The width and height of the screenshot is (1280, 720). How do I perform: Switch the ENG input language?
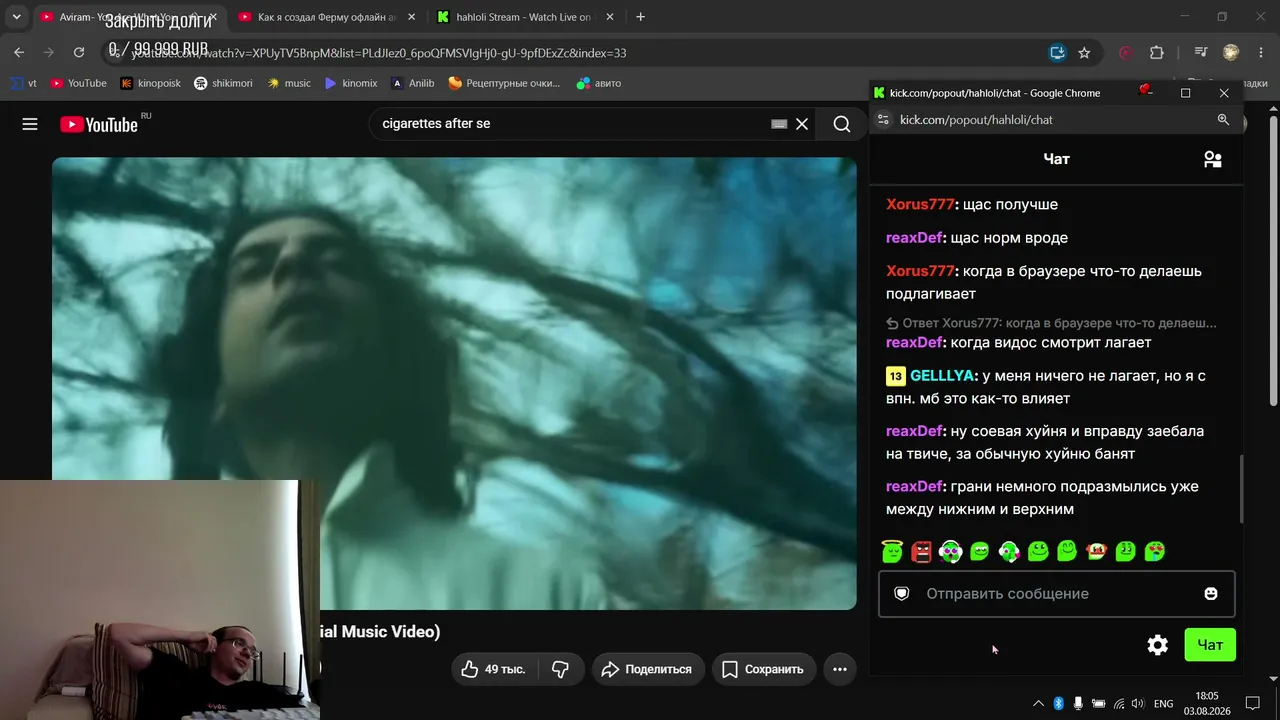[1164, 703]
